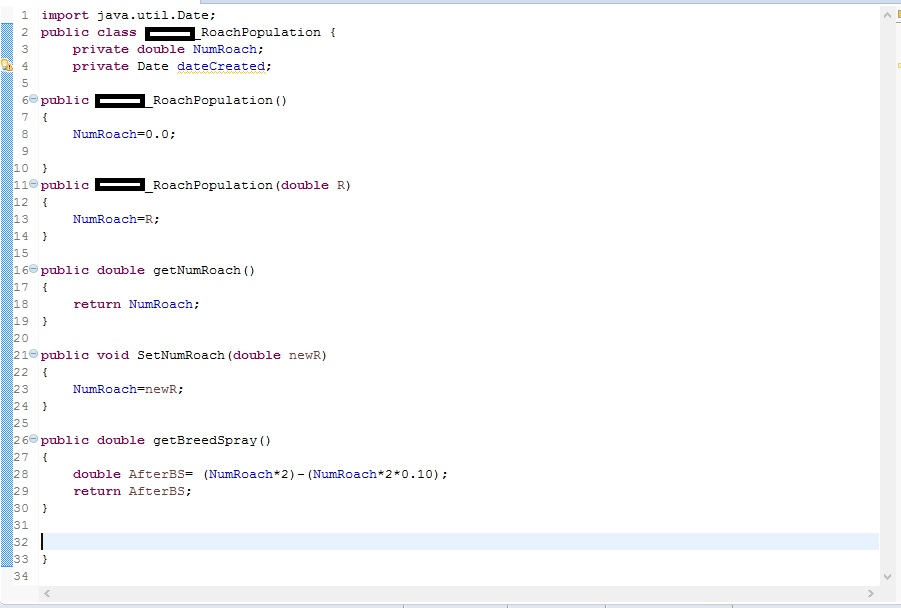Click line number 1 in the gutter
This screenshot has height=608, width=901.
tap(25, 16)
